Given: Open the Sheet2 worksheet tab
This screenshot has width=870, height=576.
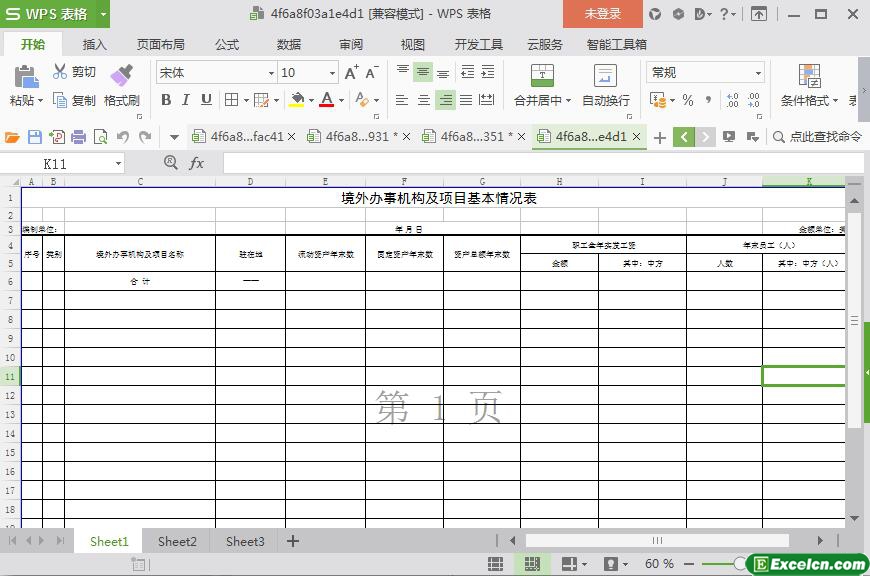Looking at the screenshot, I should 177,541.
